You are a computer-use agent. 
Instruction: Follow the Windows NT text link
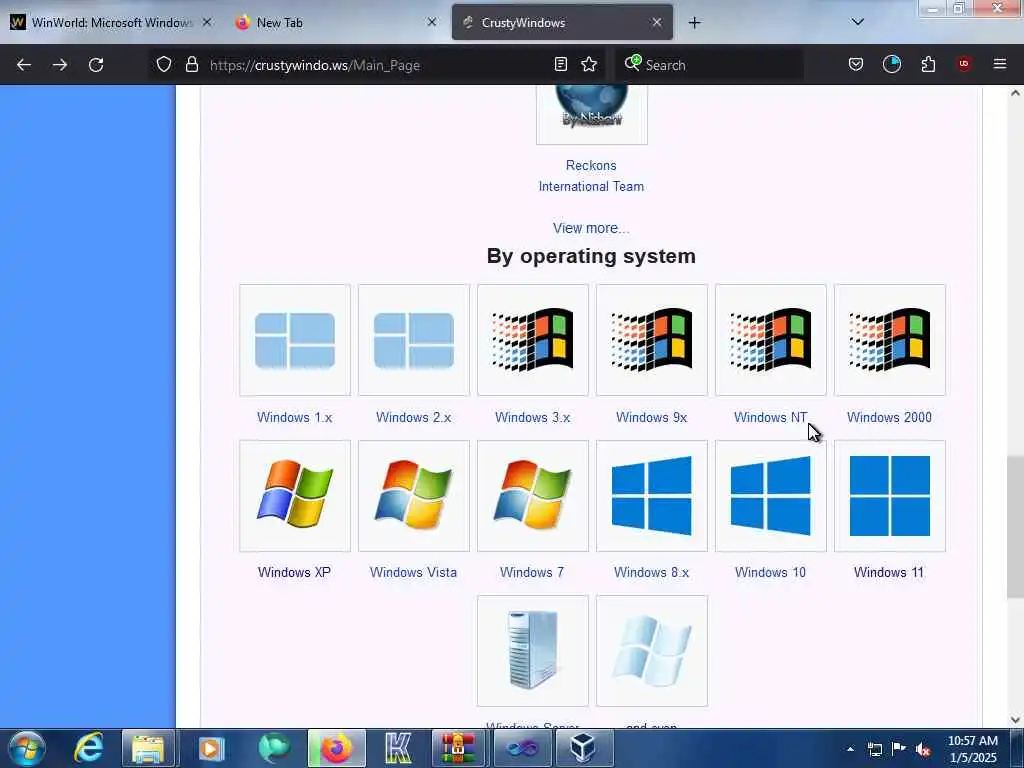[771, 417]
